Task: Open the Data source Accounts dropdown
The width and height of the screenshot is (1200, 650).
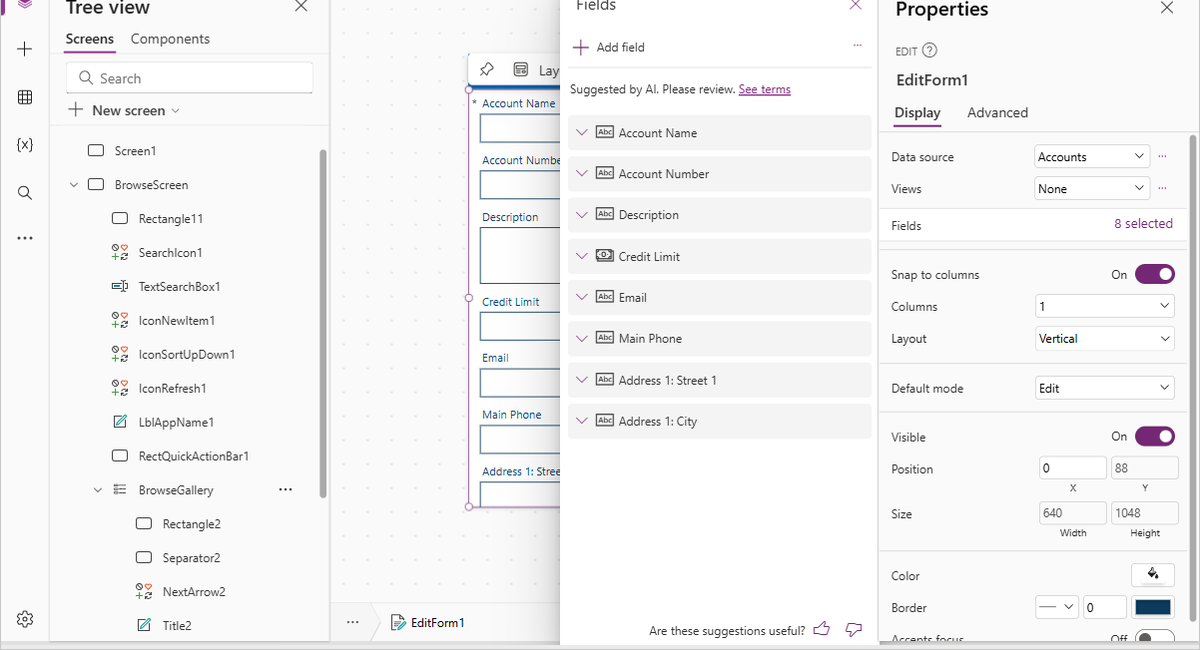Action: 1092,156
